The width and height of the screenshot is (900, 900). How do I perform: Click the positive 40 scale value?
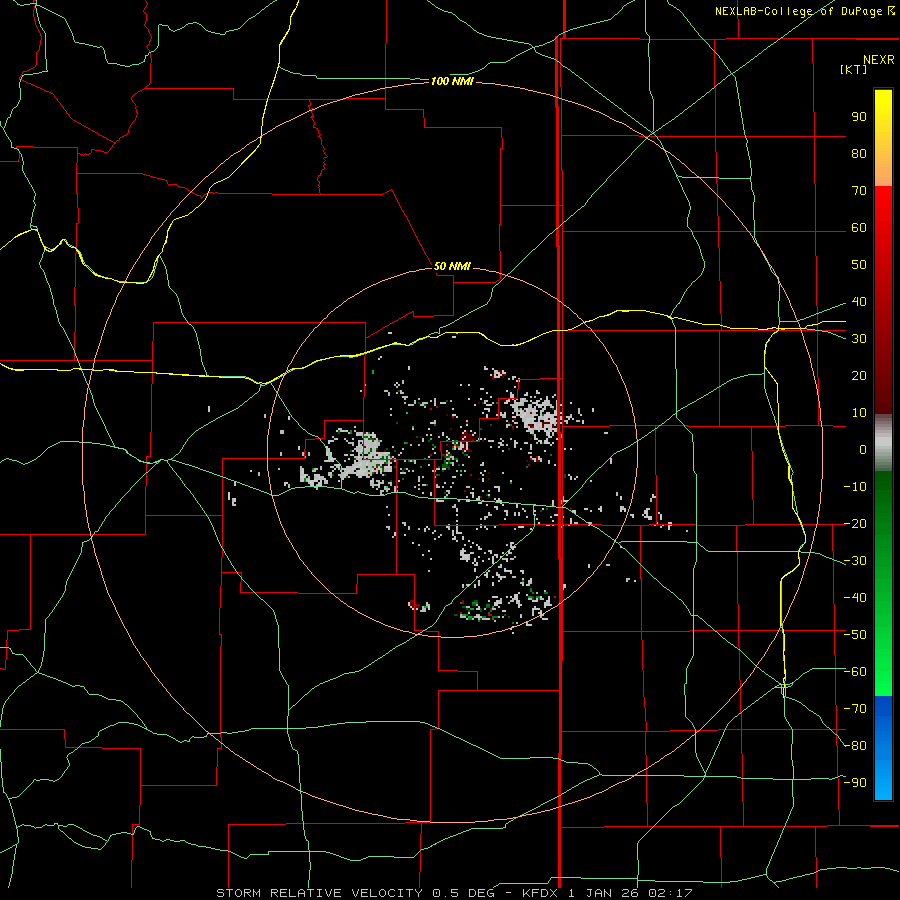[859, 301]
